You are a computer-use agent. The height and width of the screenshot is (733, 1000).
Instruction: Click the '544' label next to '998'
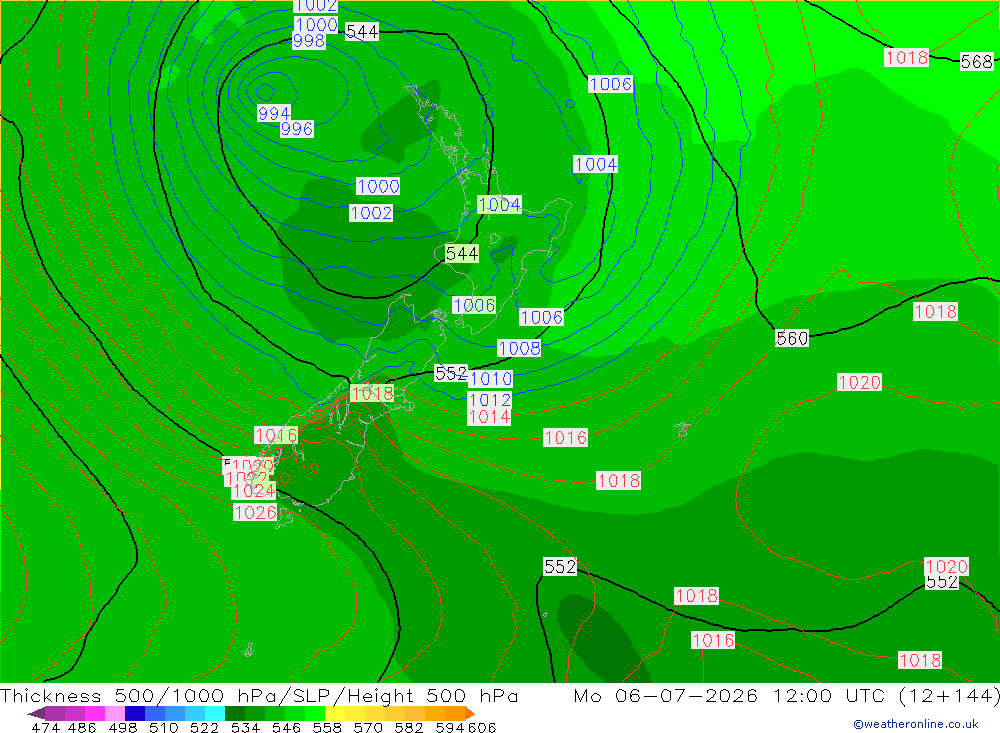point(362,32)
